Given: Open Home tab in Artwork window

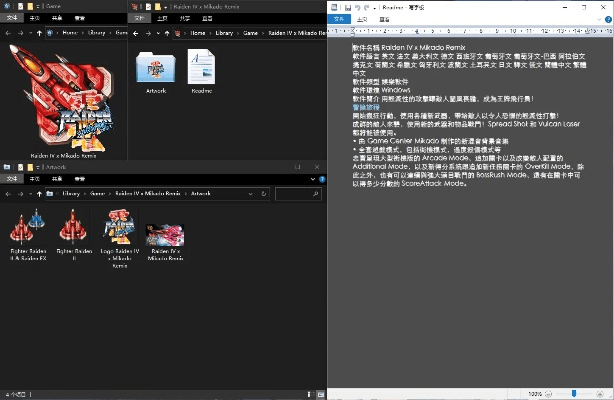Looking at the screenshot, I should coord(34,179).
